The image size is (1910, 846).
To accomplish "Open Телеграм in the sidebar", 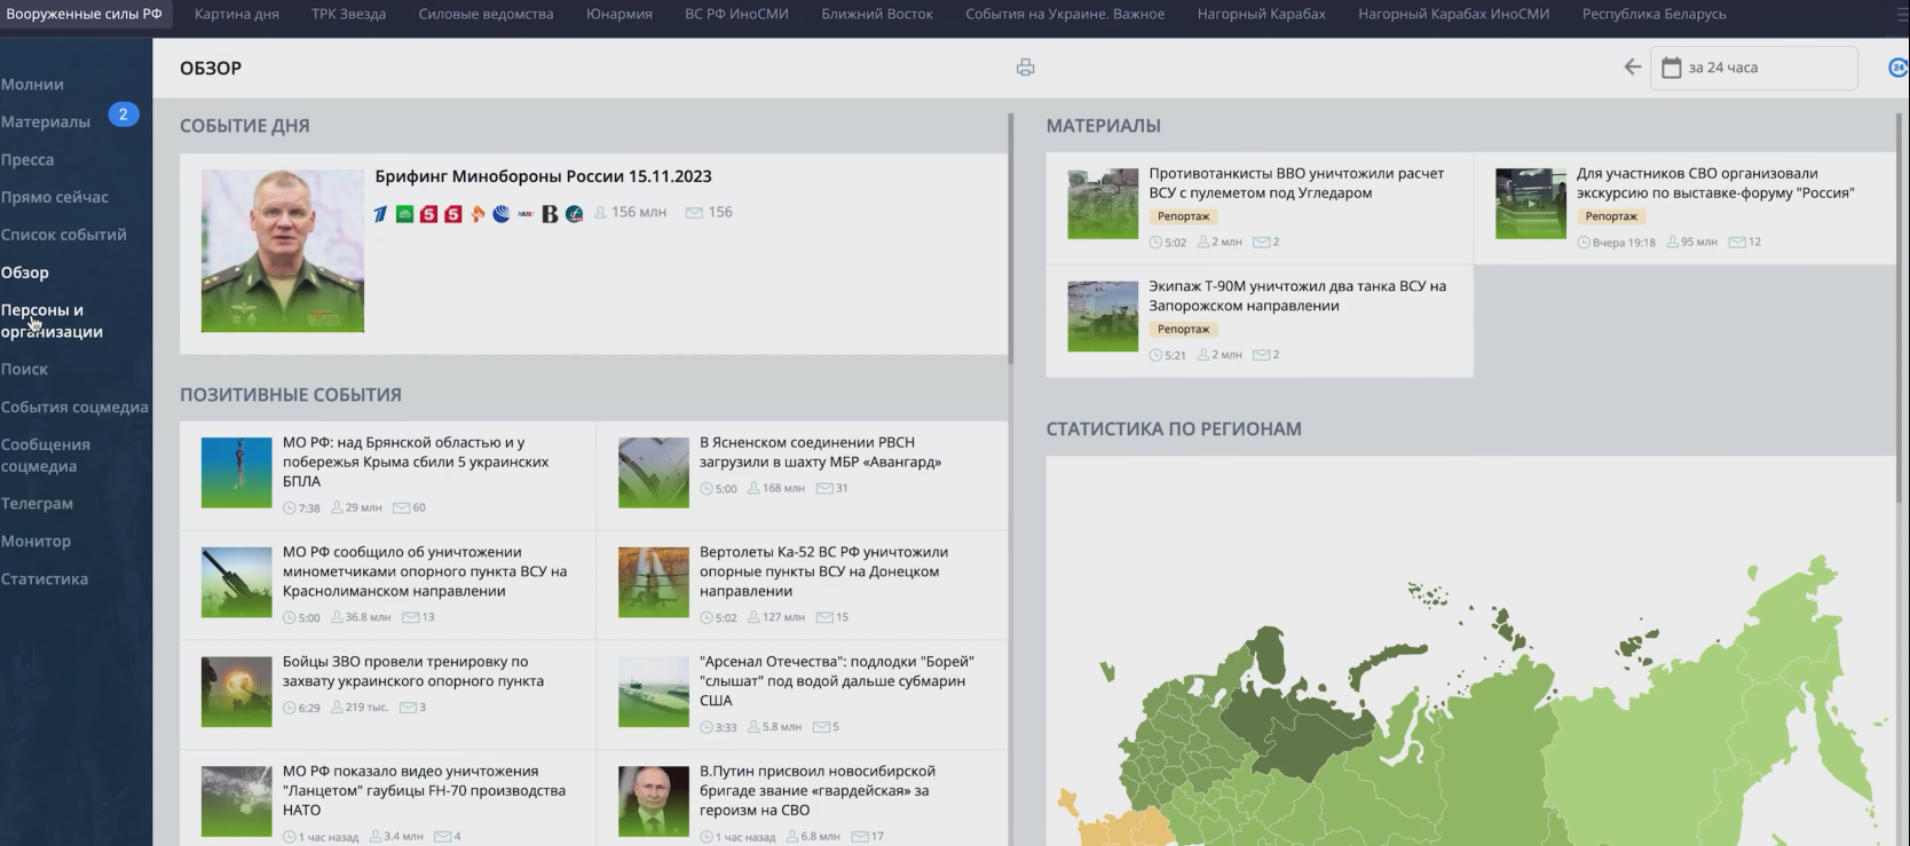I will point(37,504).
